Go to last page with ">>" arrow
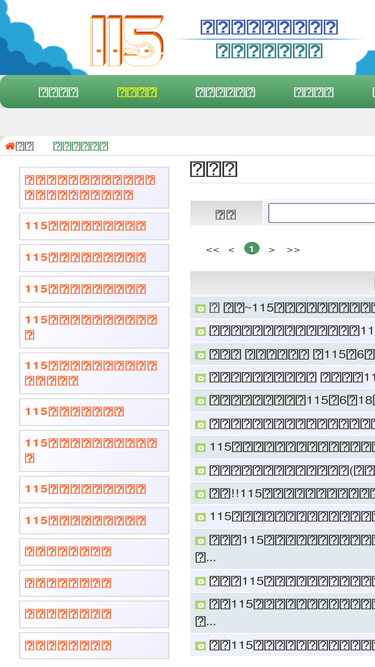The image size is (375, 667). coord(293,250)
